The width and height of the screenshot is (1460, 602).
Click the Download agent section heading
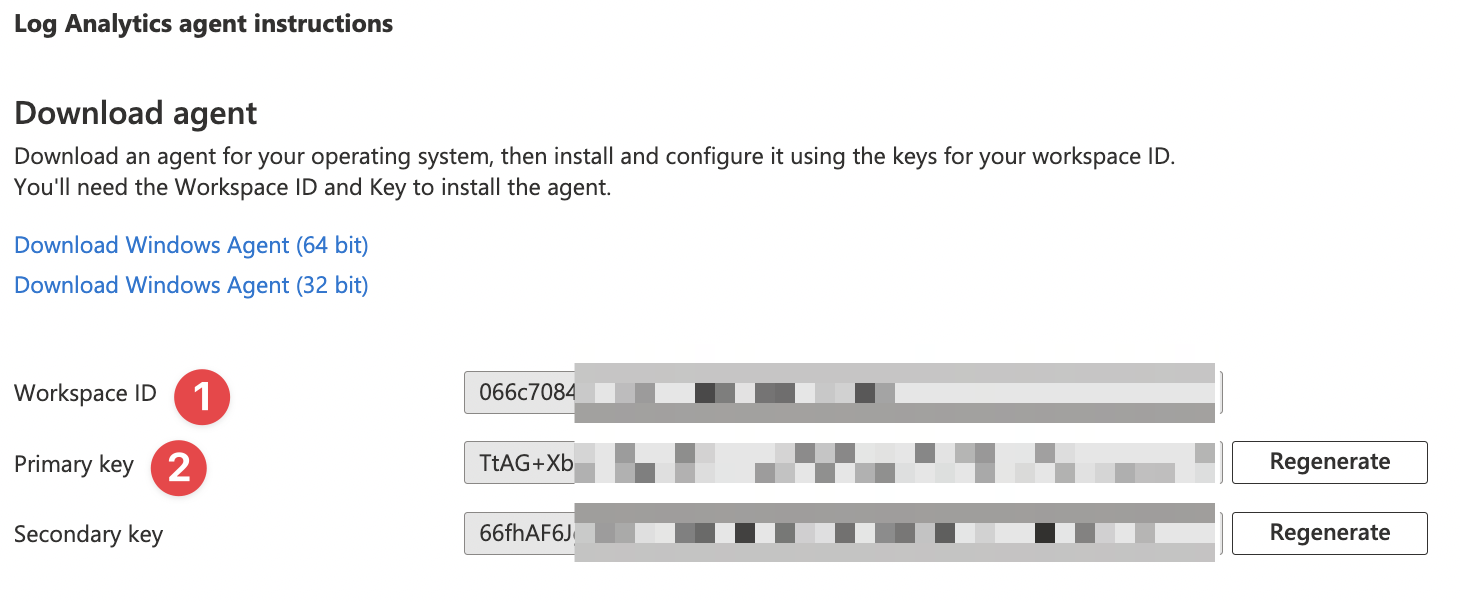(x=135, y=113)
